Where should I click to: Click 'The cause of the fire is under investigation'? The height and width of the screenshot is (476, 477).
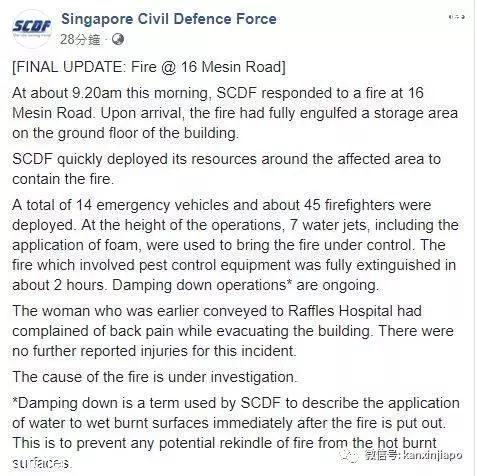click(154, 377)
